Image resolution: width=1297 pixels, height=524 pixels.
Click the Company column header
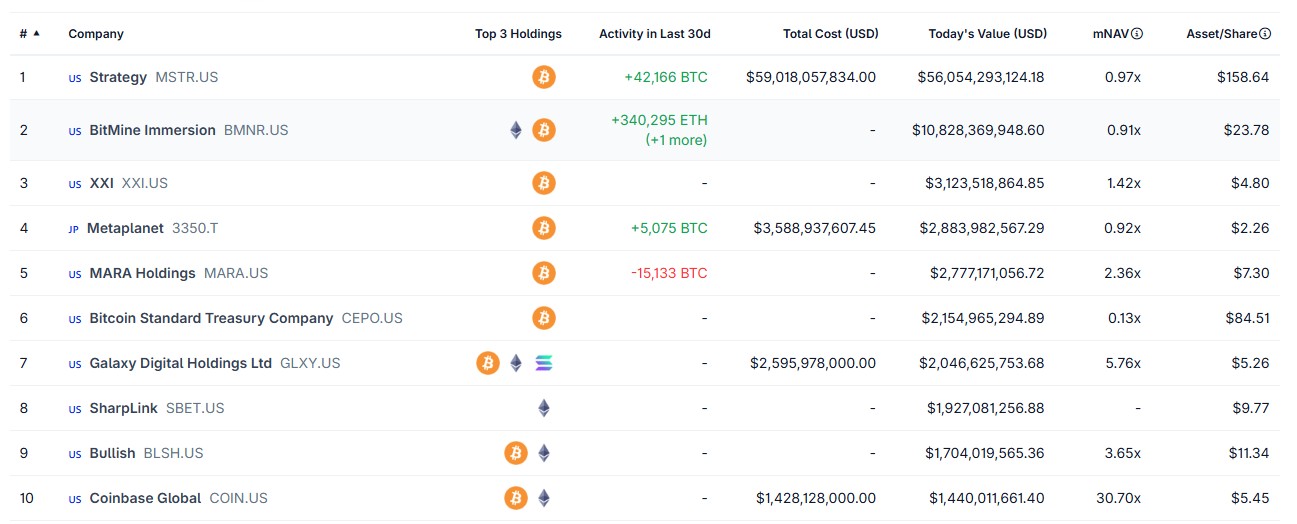coord(96,34)
